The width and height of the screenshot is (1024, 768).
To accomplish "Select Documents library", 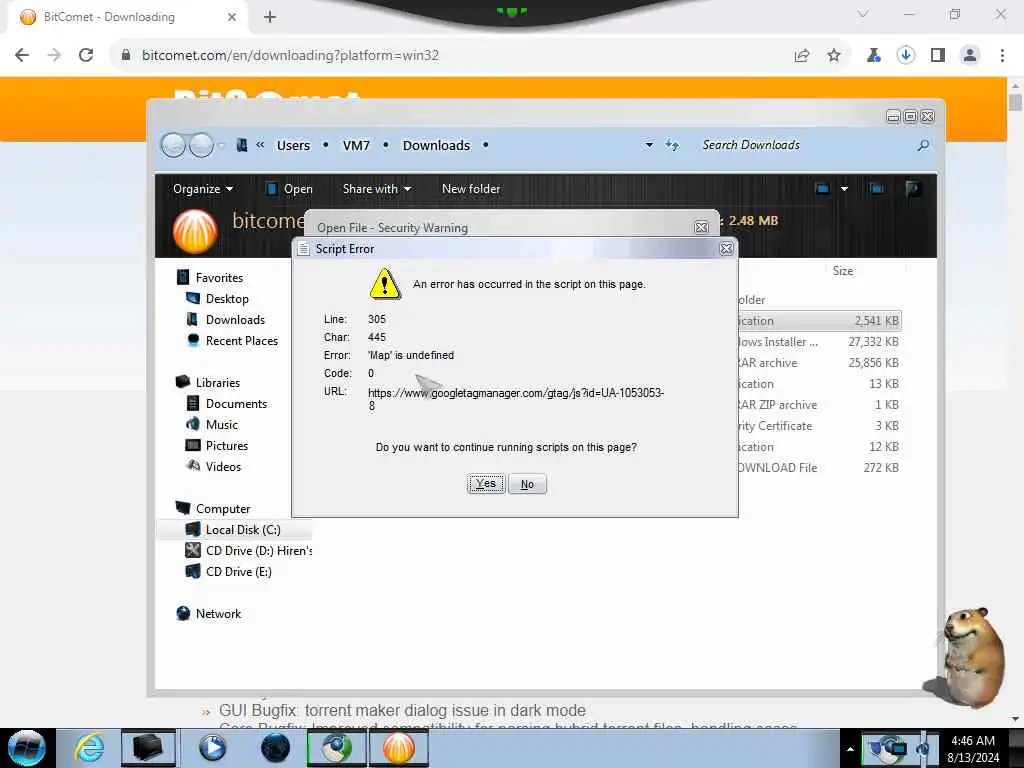I will tap(236, 404).
